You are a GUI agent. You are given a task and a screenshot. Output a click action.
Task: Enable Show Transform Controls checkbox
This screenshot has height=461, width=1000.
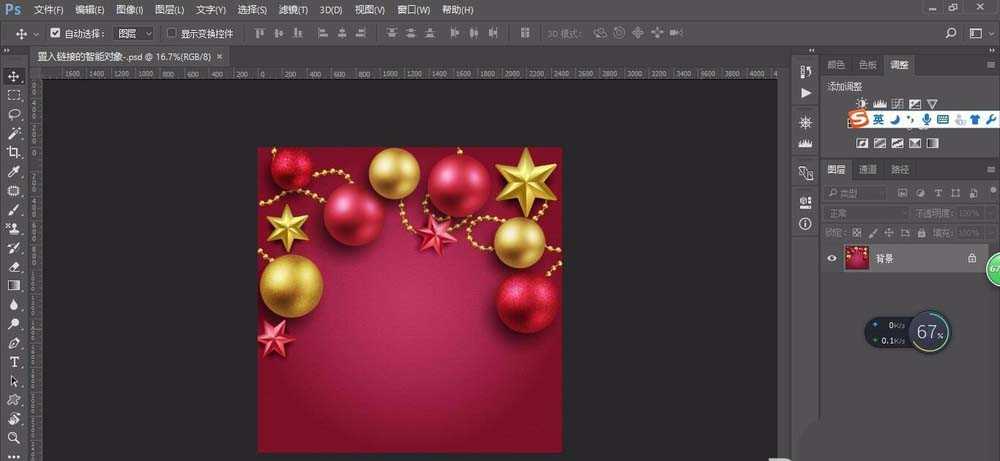(x=172, y=33)
